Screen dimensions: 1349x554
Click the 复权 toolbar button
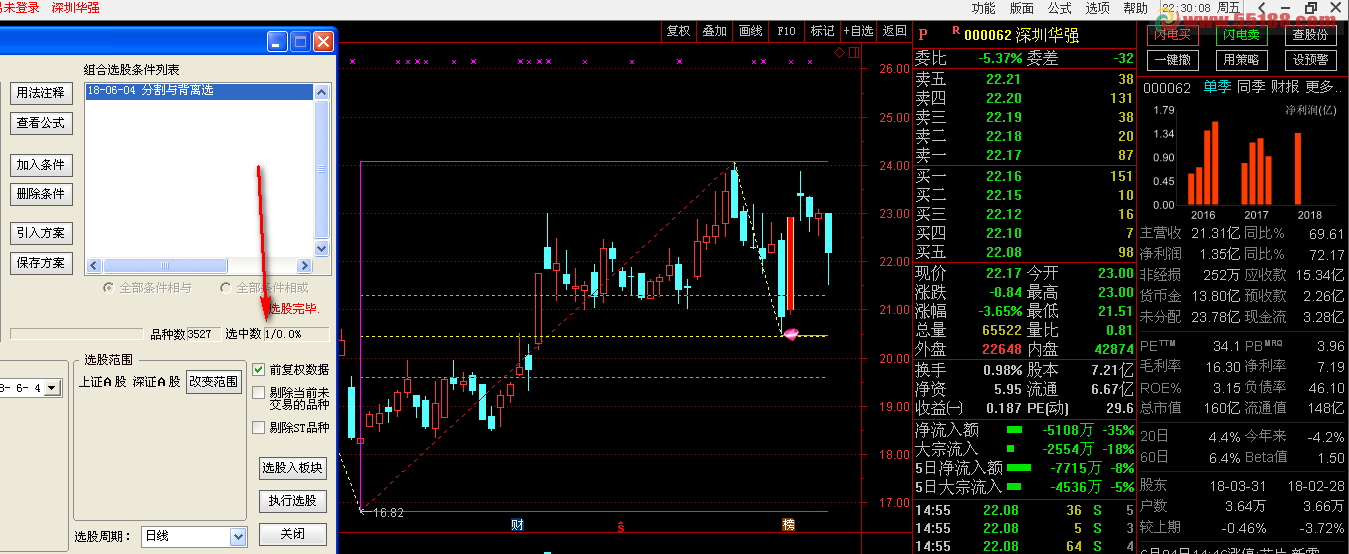tap(678, 31)
